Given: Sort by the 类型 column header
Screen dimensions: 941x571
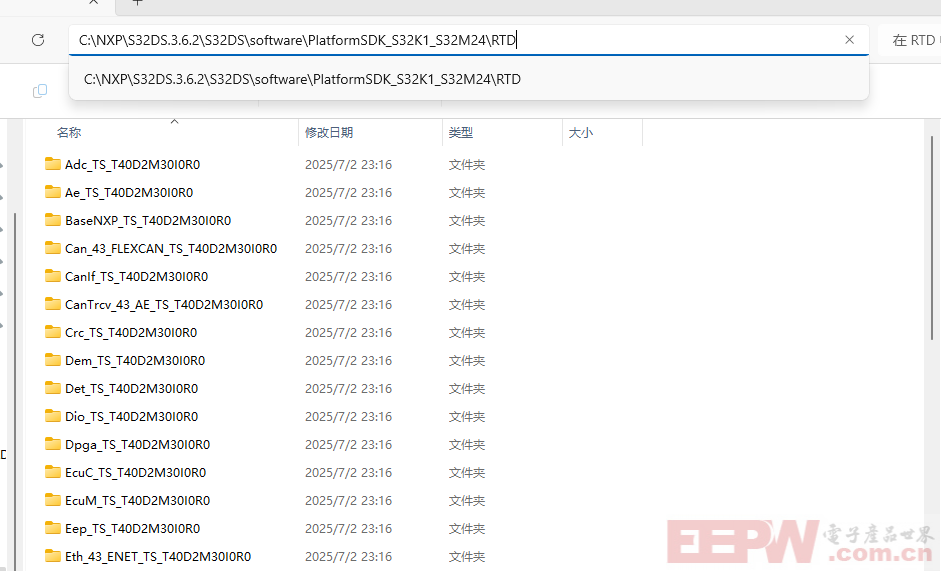Looking at the screenshot, I should [x=461, y=133].
